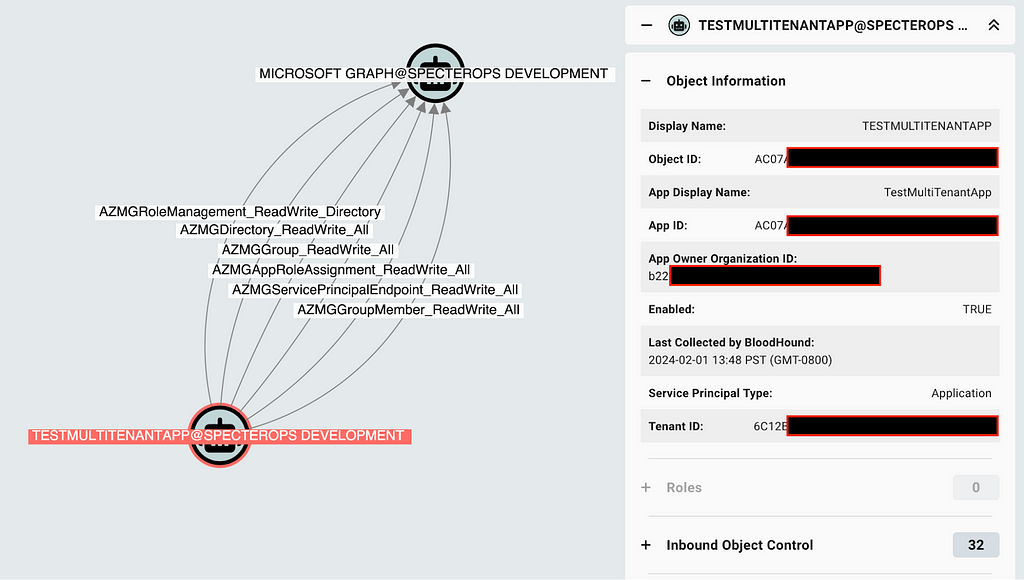Click the highlighted TESTMULTITENANTAPP@SPECTEROPS DEVELOPMENT node label
Screen dimensions: 1024x580
click(x=218, y=436)
